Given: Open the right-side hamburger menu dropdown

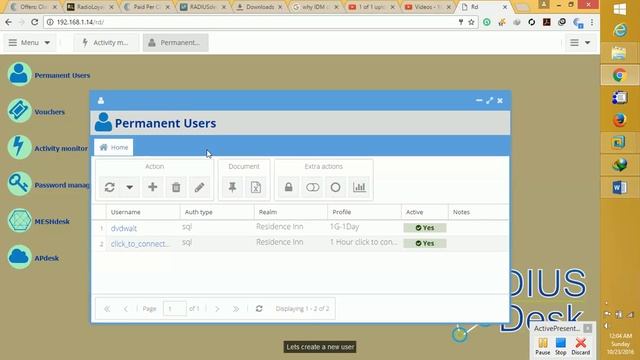Looking at the screenshot, I should (580, 42).
